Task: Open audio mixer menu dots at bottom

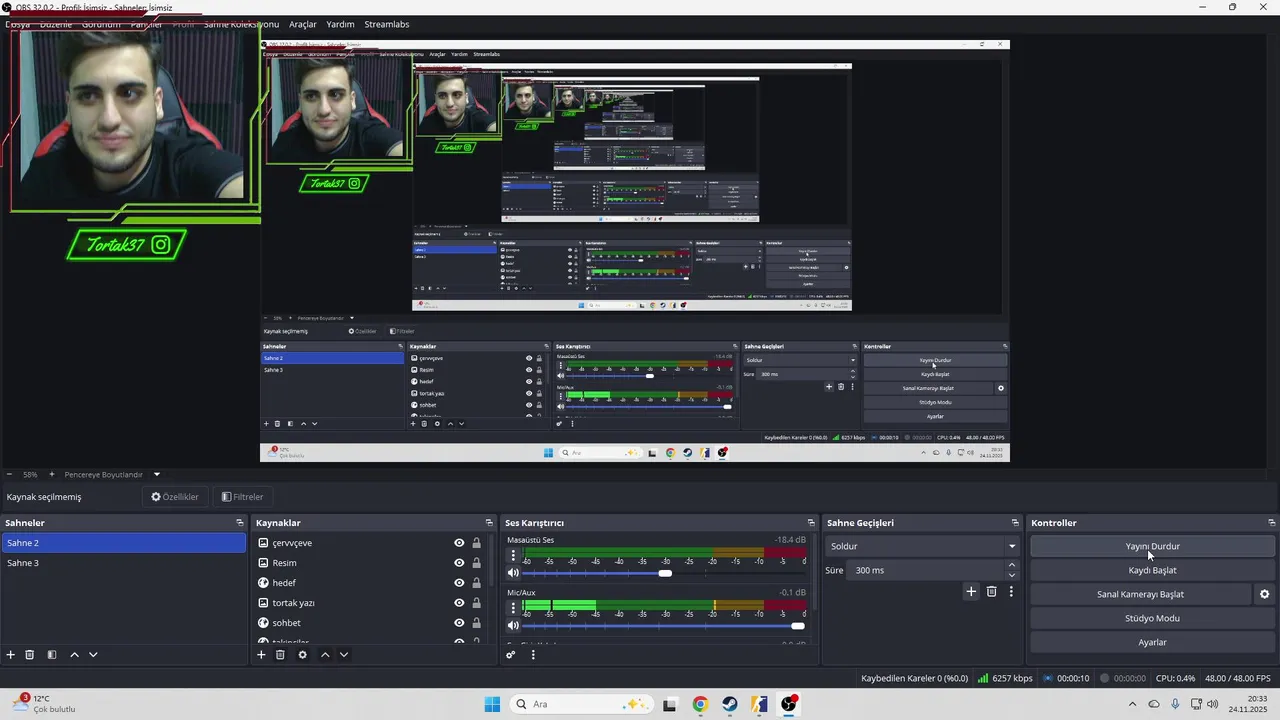Action: [533, 655]
